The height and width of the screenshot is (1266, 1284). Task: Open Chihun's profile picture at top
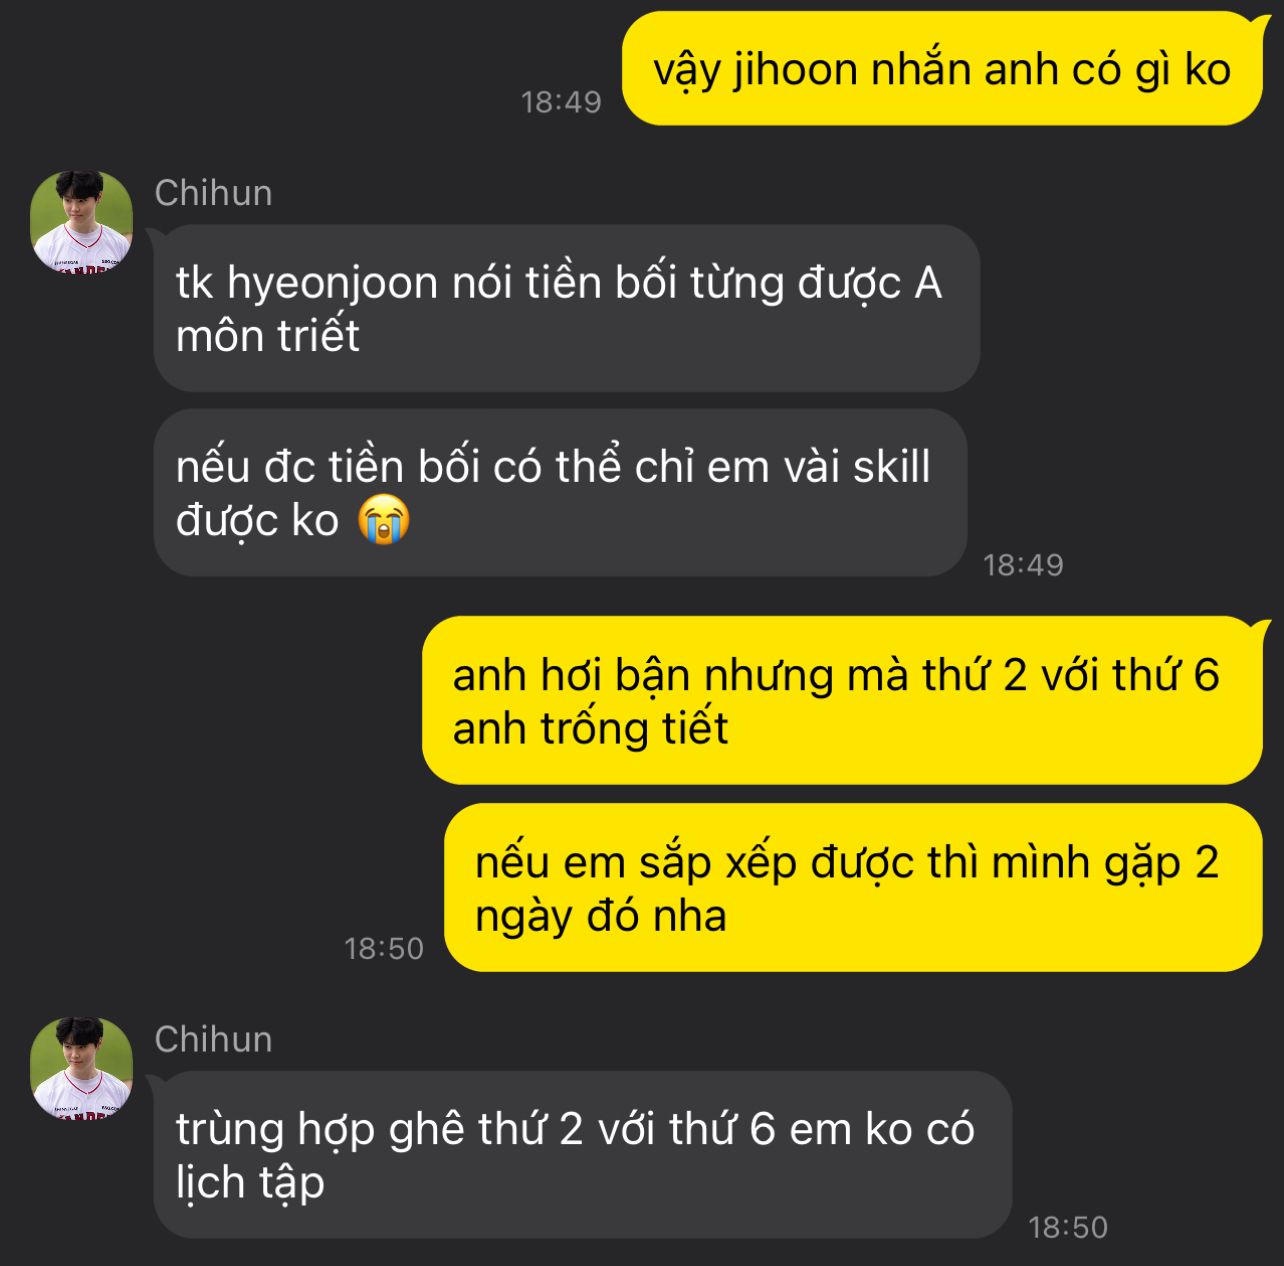tap(82, 222)
